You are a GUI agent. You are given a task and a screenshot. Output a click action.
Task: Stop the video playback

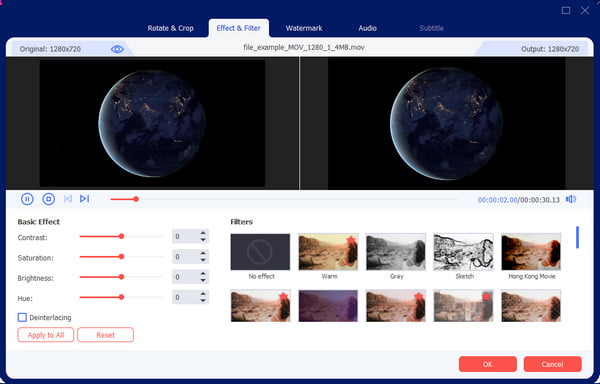49,199
